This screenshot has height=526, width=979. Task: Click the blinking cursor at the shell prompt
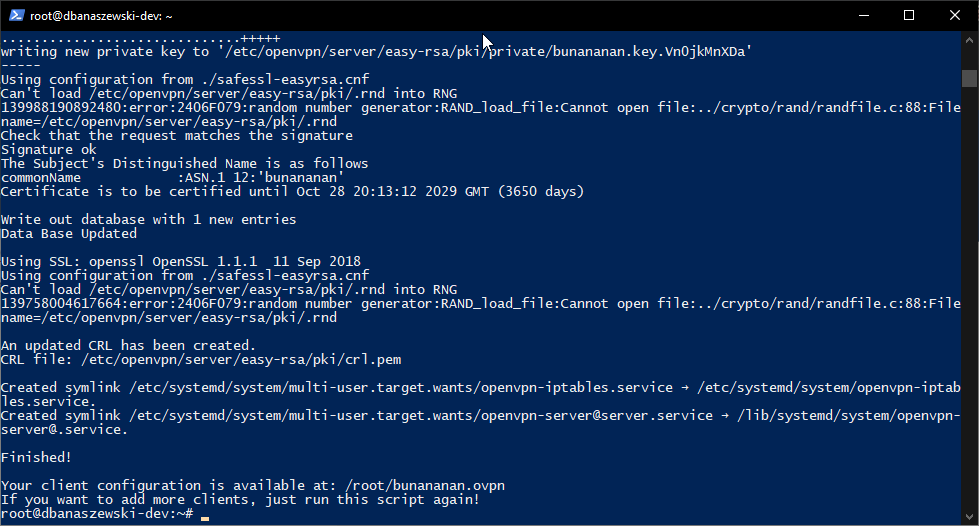[x=205, y=516]
